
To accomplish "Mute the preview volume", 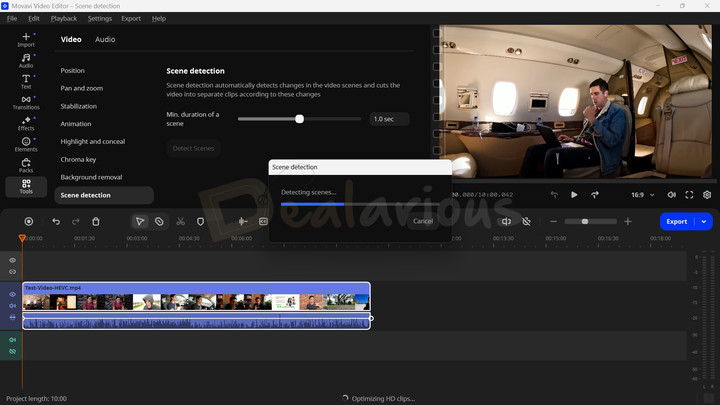I will 671,195.
